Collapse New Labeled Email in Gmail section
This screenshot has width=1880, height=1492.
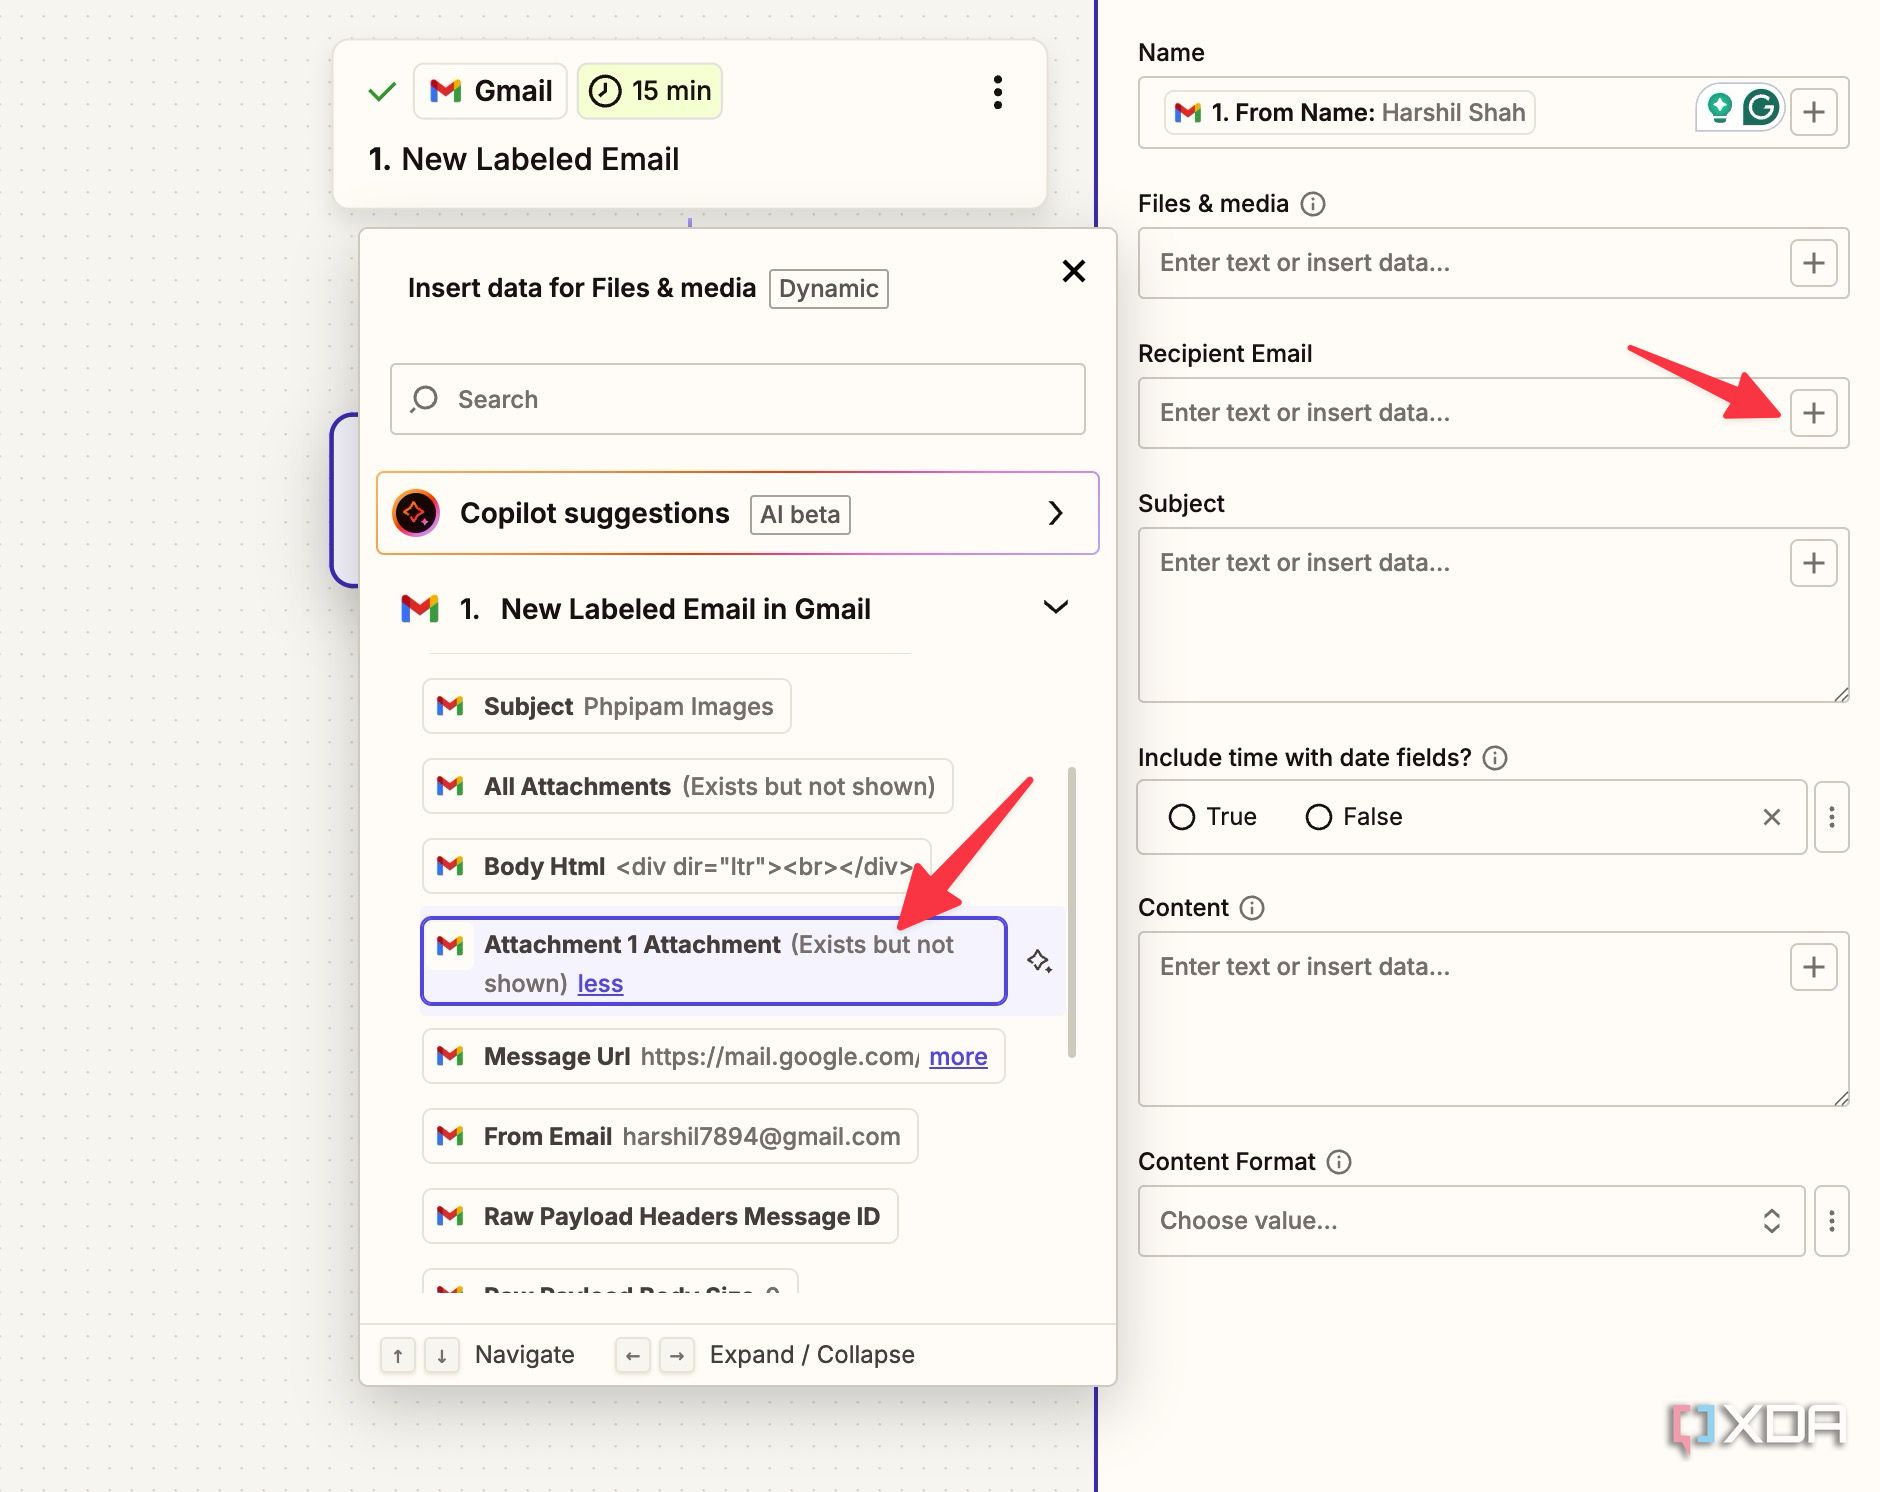[1055, 608]
